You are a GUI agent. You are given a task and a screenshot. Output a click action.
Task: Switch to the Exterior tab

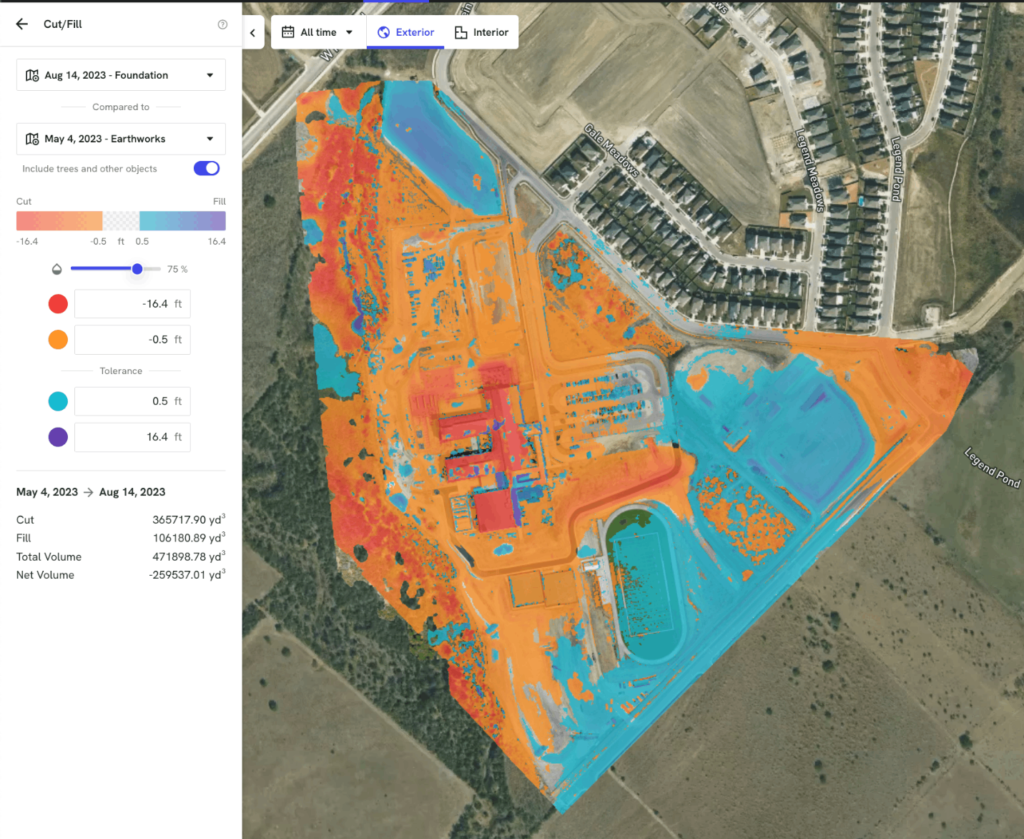click(x=405, y=32)
